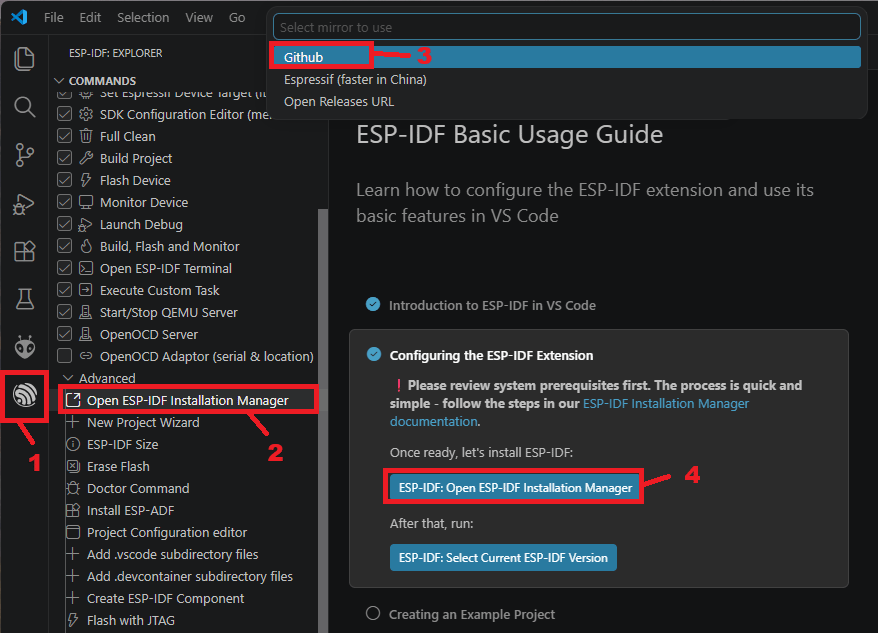Open PlatformIO alien icon view
Viewport: 878px width, 633px height.
pos(25,347)
